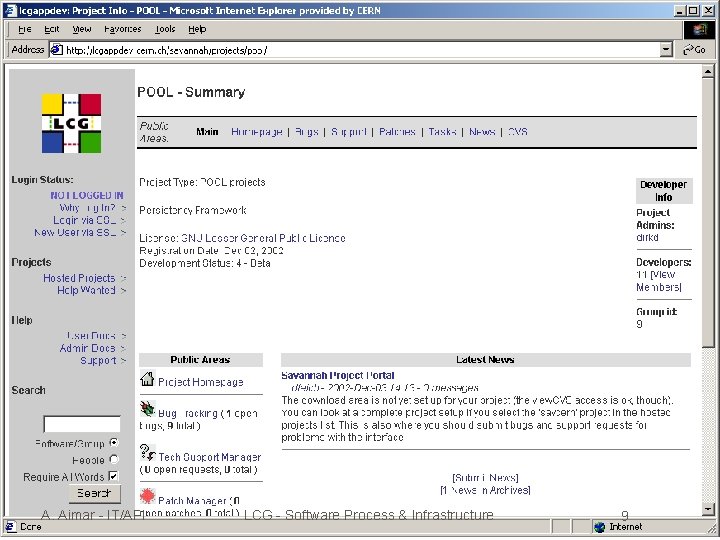Open the Help menu
This screenshot has height=540, width=720.
click(197, 29)
